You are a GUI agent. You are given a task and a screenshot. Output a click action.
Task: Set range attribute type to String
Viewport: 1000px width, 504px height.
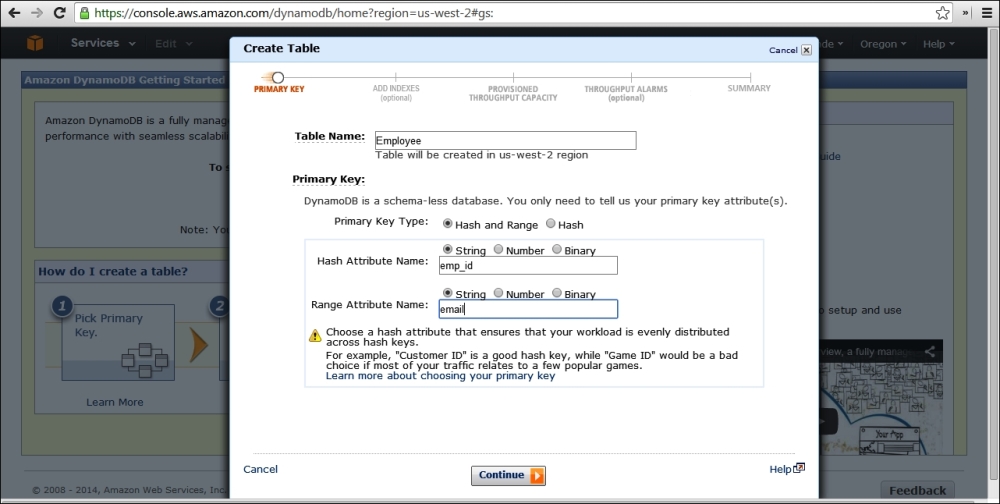pyautogui.click(x=447, y=293)
